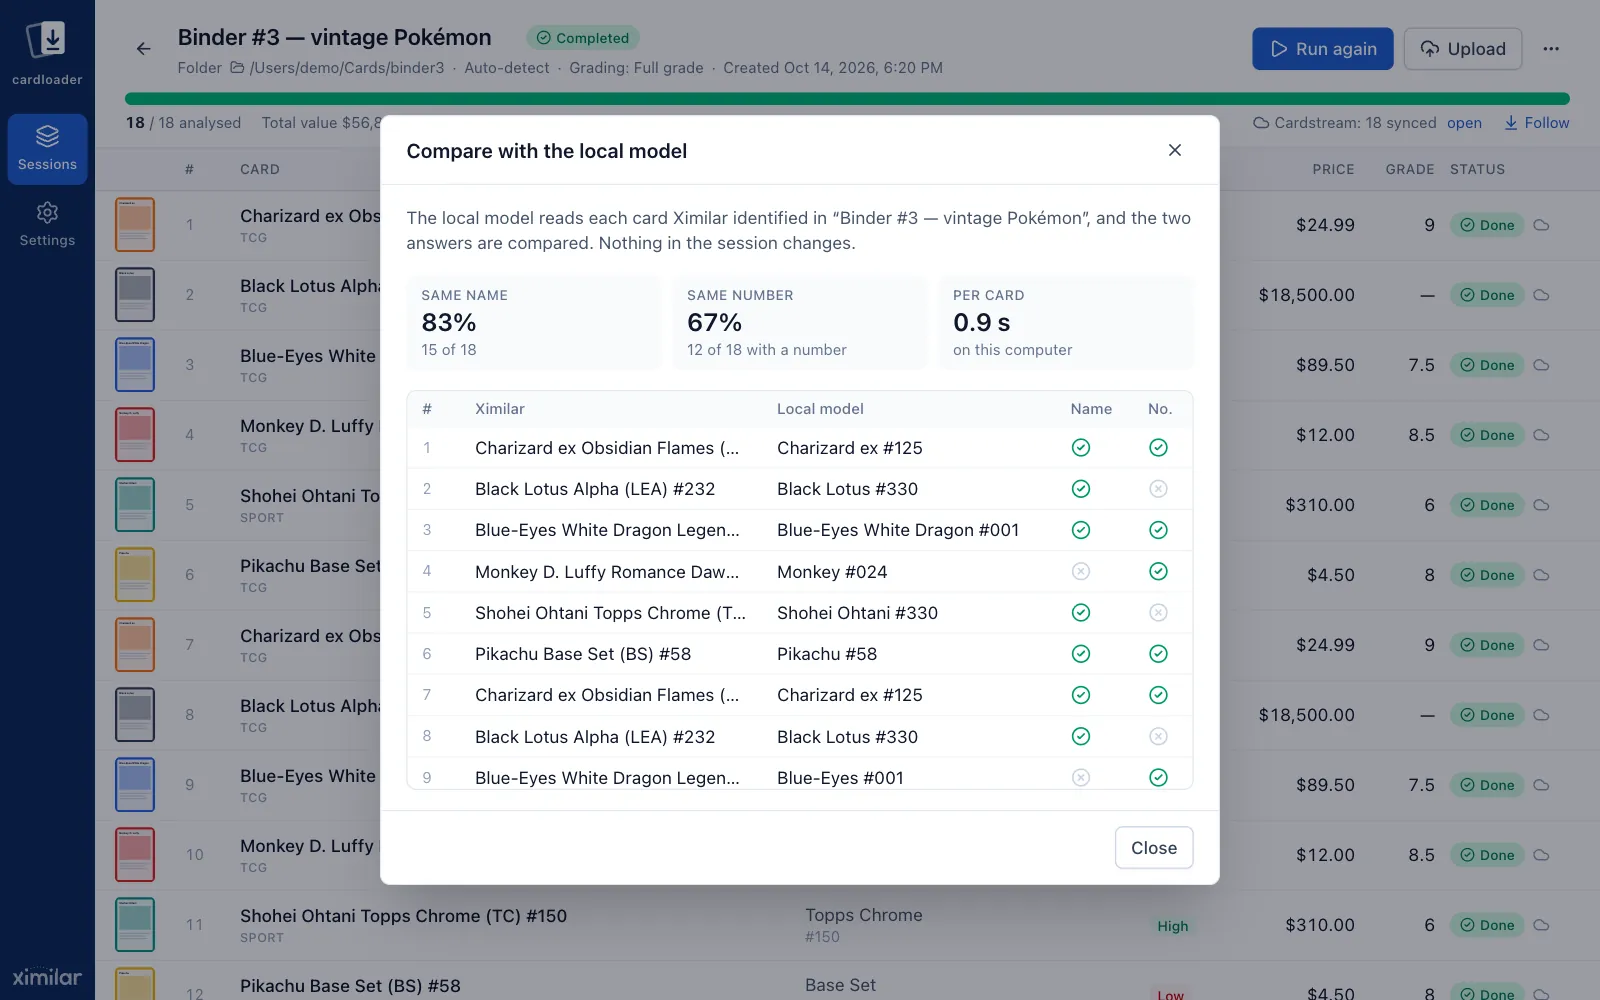Open Settings in the sidebar
The width and height of the screenshot is (1600, 1000).
47,224
